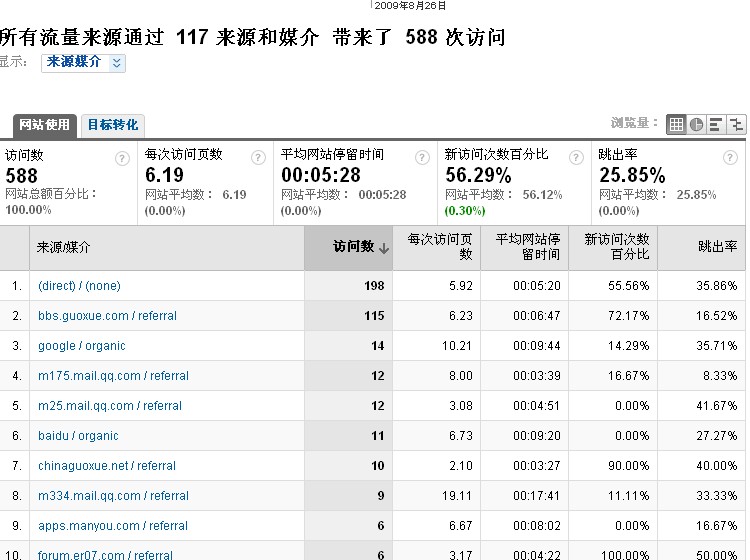The width and height of the screenshot is (750, 560).
Task: Sort by the 来源/媒介 column header
Action: pyautogui.click(x=64, y=247)
